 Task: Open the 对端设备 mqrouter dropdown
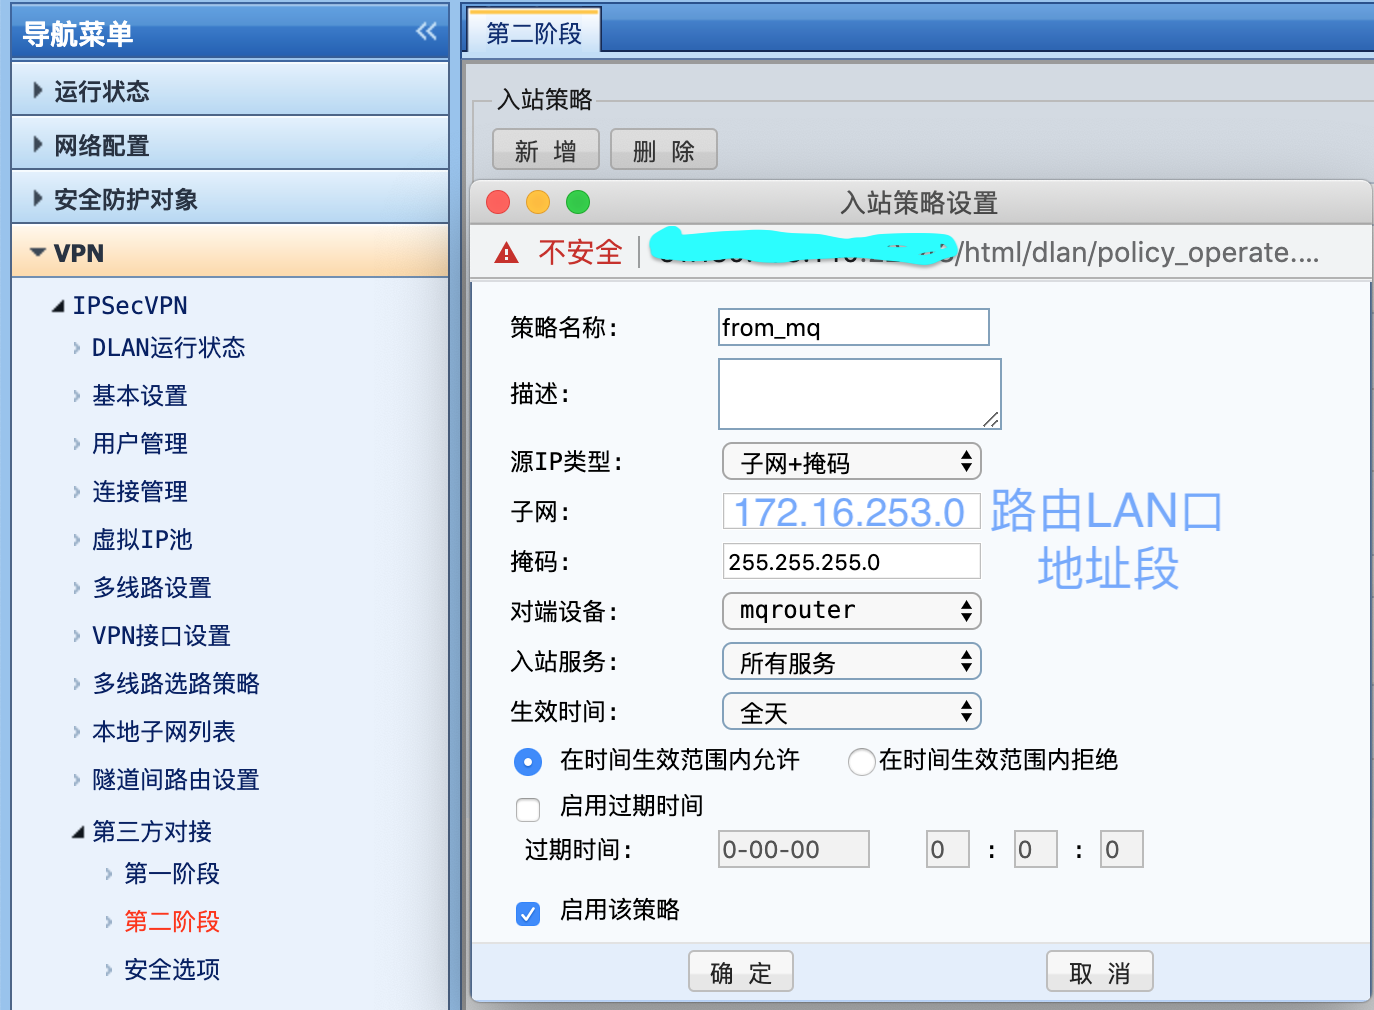tap(851, 611)
